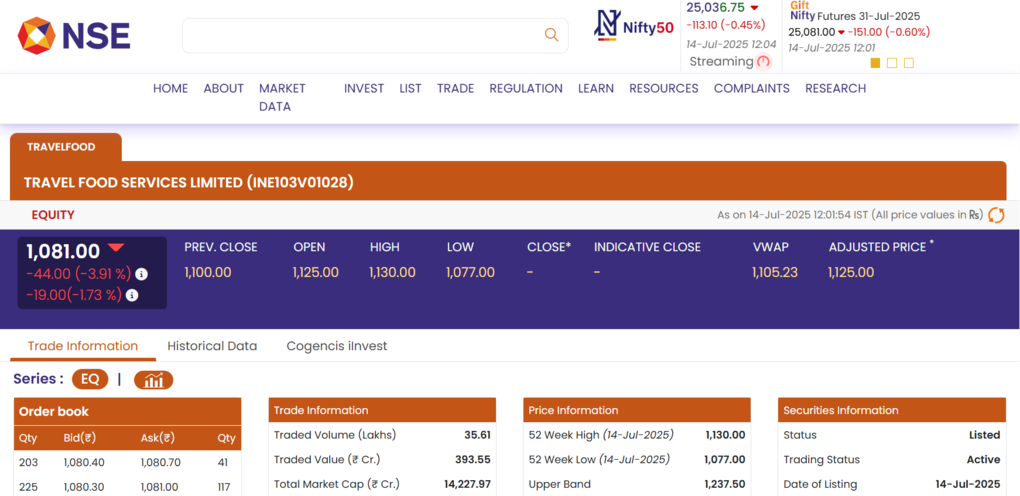Open the RESOURCES menu
Image resolution: width=1020 pixels, height=496 pixels.
(664, 89)
